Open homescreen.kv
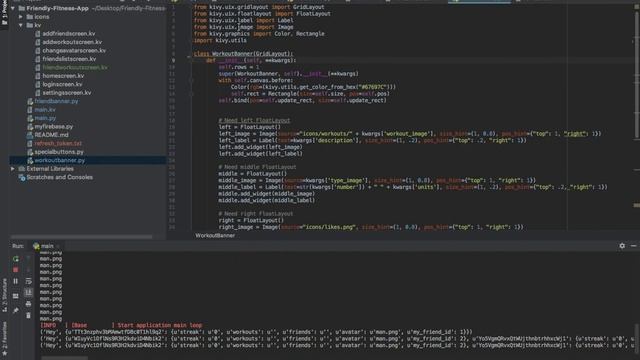This screenshot has height=360, width=640. click(63, 76)
